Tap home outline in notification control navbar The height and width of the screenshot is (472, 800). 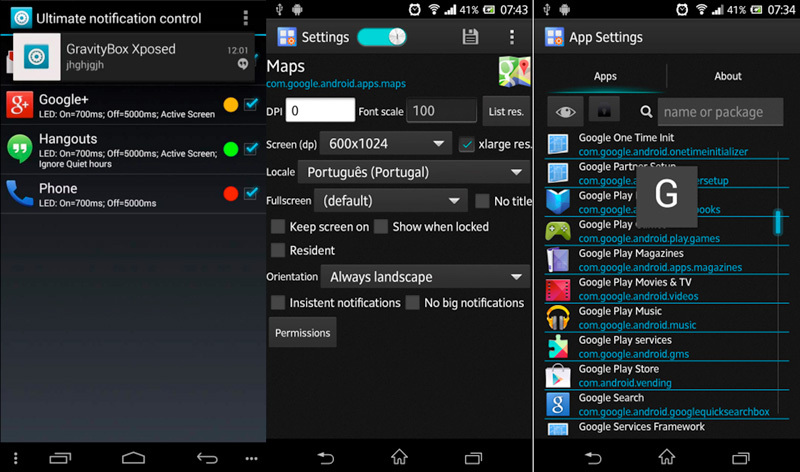click(x=133, y=458)
